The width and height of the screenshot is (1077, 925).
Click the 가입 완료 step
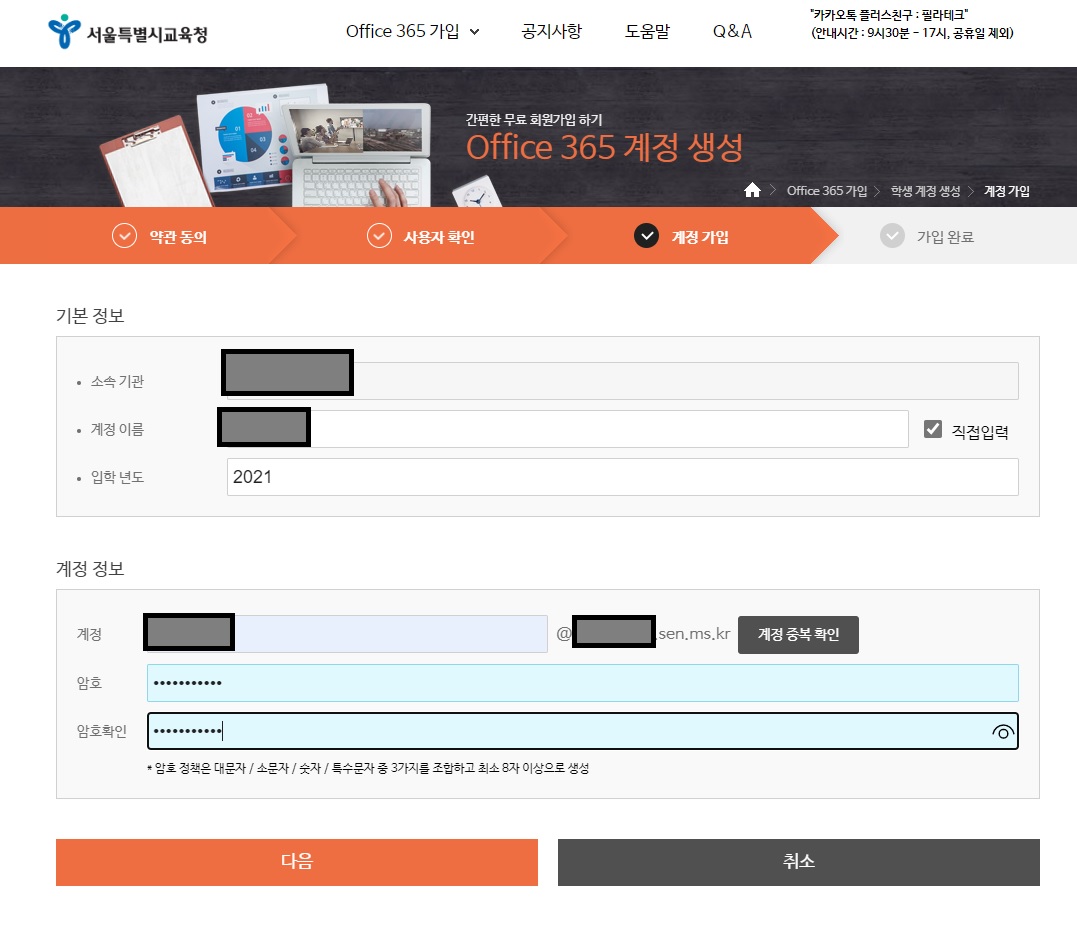click(x=927, y=236)
